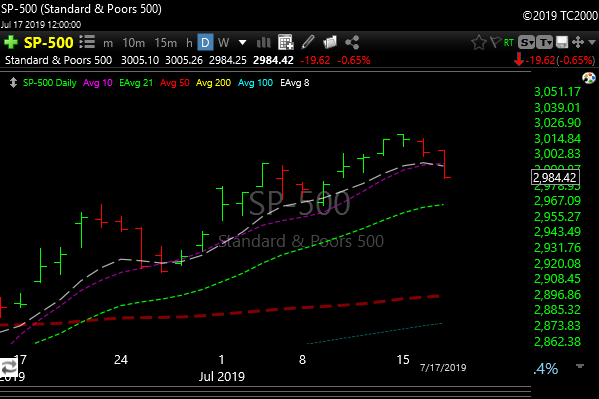The width and height of the screenshot is (599, 399).
Task: Expand the small arrow beside .4%
Action: (x=580, y=366)
